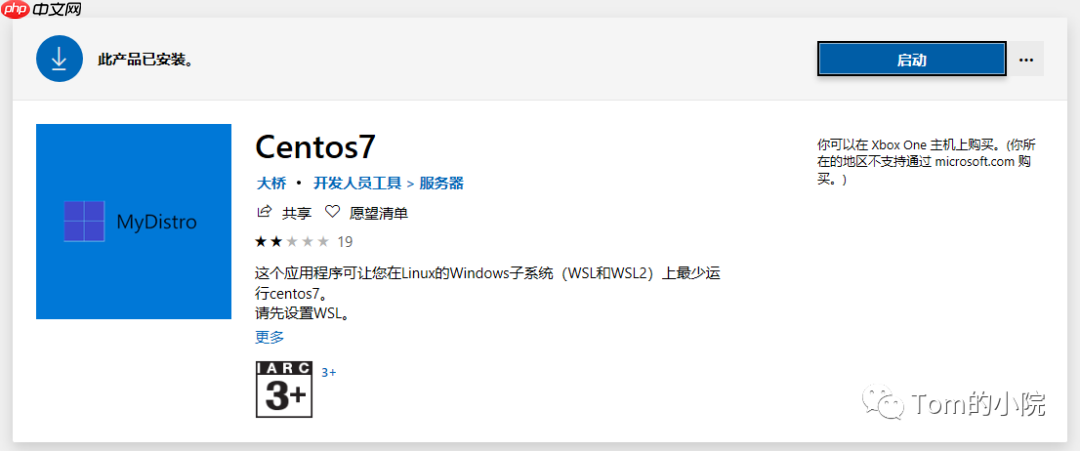Click the IARC 3+ rating badge
1080x451 pixels.
(x=284, y=389)
